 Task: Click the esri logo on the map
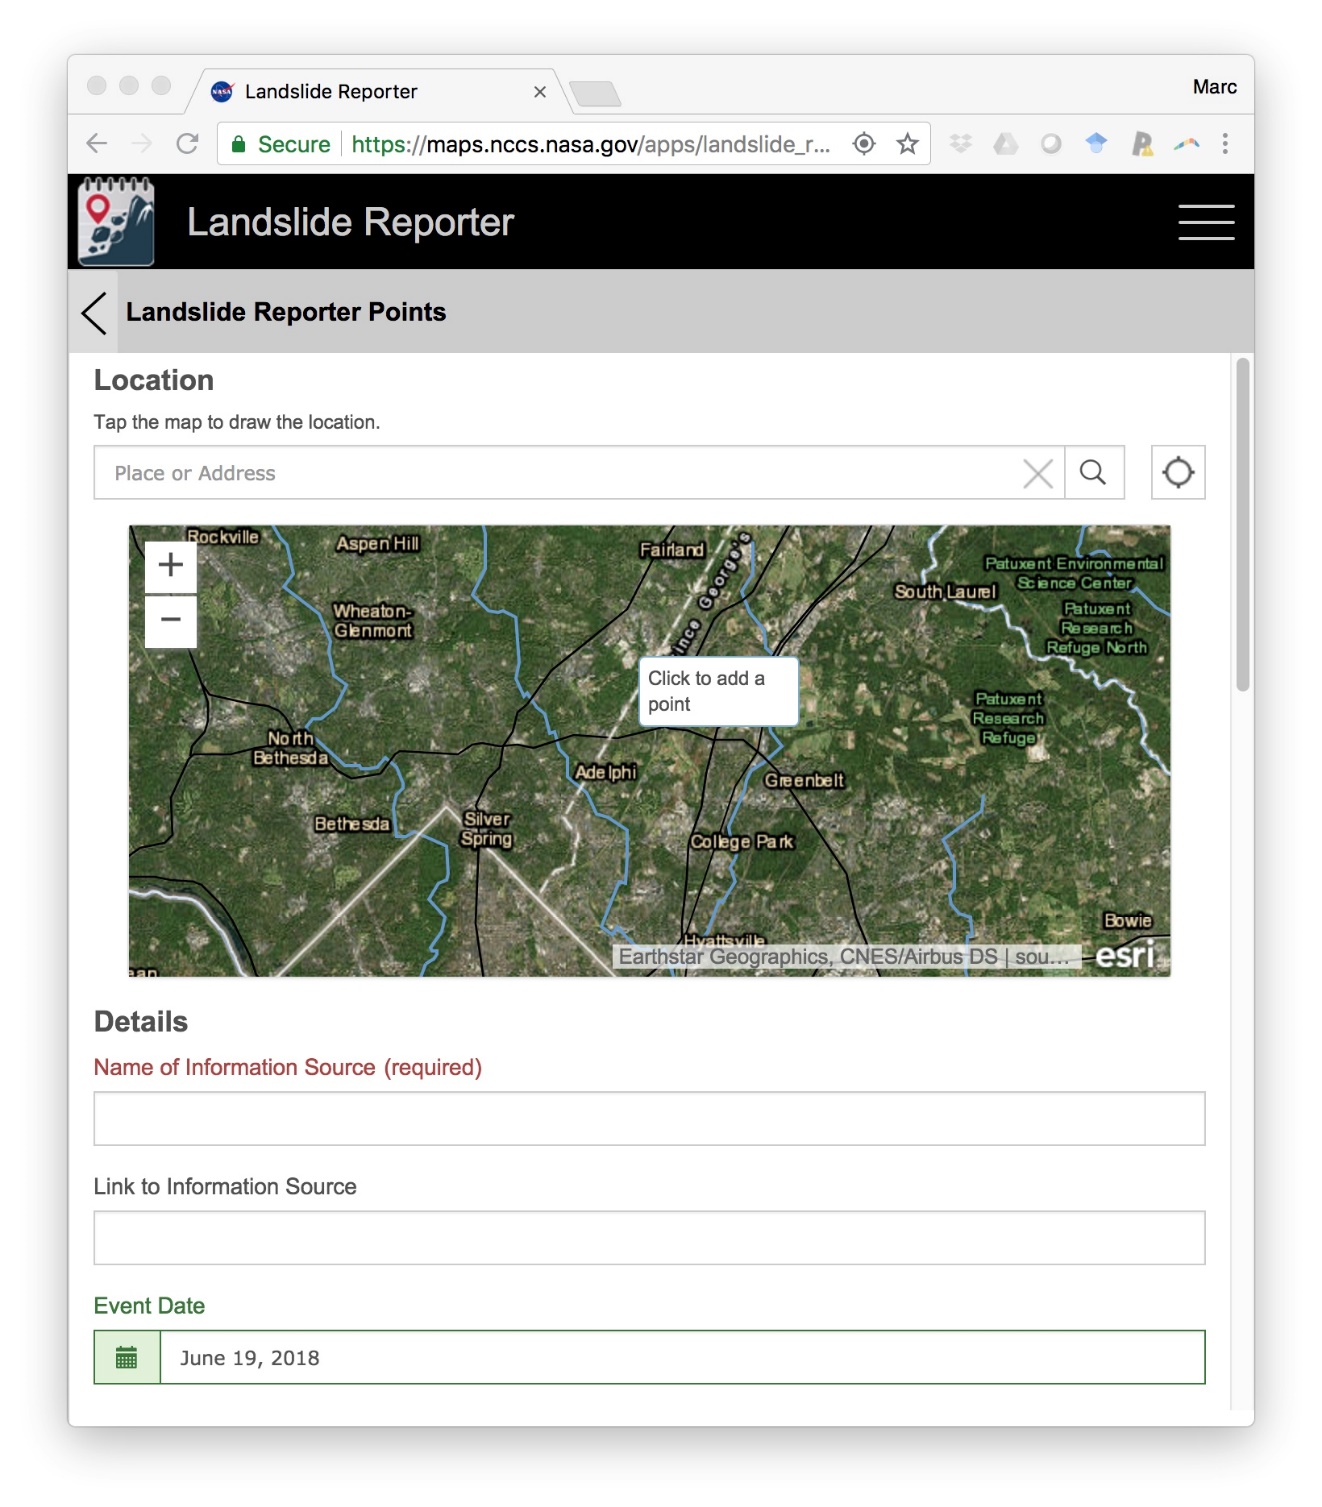1125,954
